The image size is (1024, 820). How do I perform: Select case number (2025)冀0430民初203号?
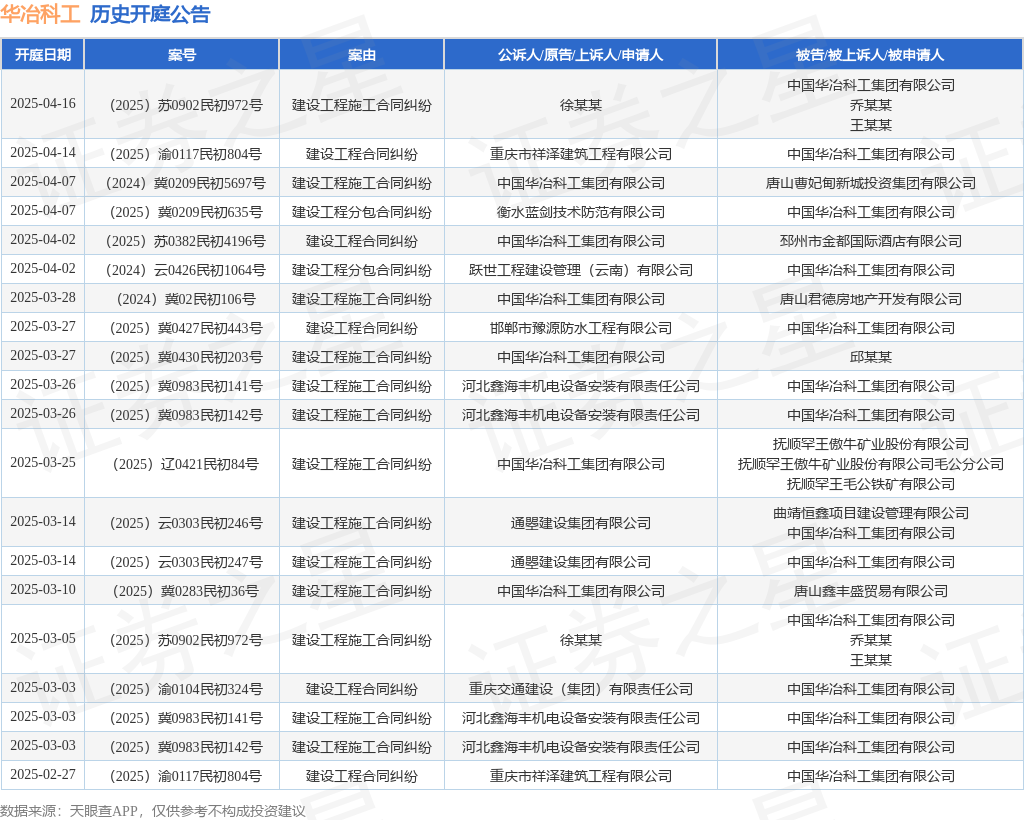click(185, 357)
